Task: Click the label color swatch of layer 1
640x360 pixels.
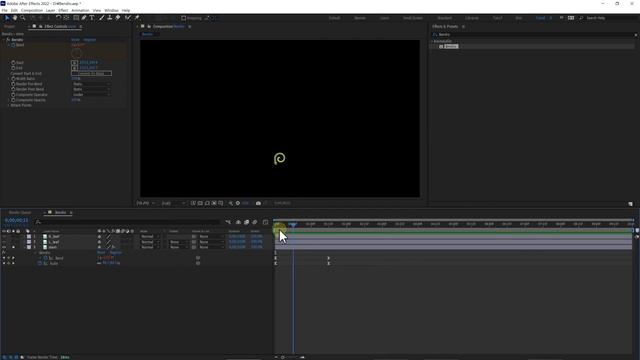Action: click(x=29, y=237)
